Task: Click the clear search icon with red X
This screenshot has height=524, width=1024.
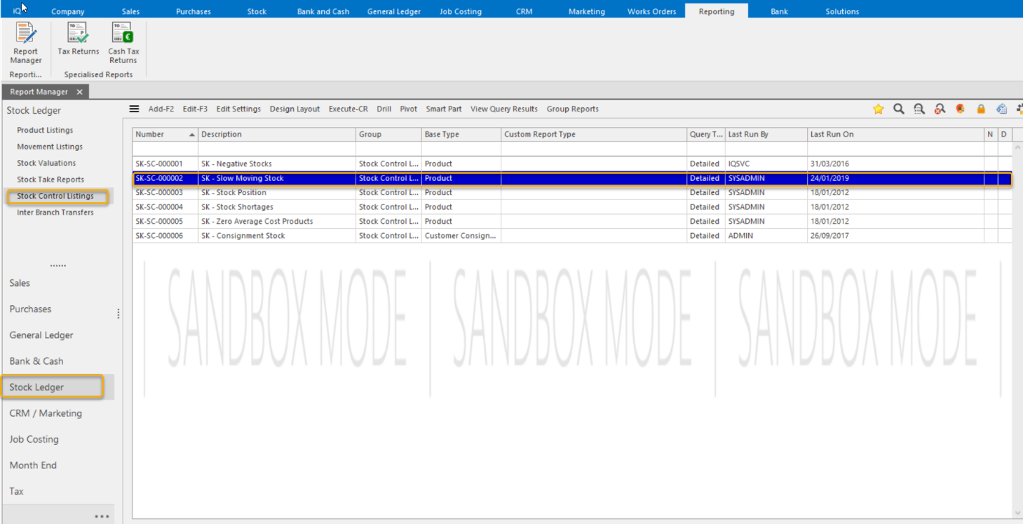Action: pyautogui.click(x=940, y=109)
